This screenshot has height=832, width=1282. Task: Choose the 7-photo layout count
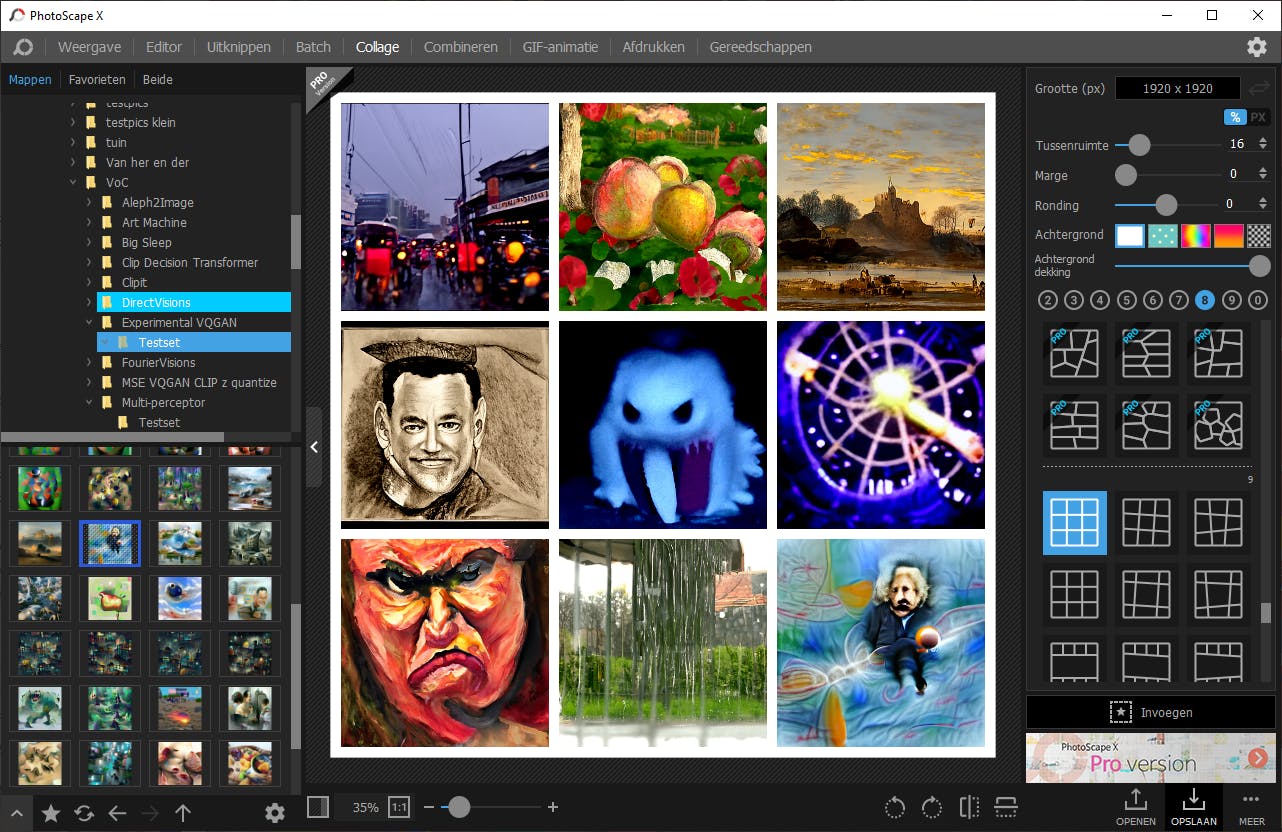pyautogui.click(x=1179, y=300)
